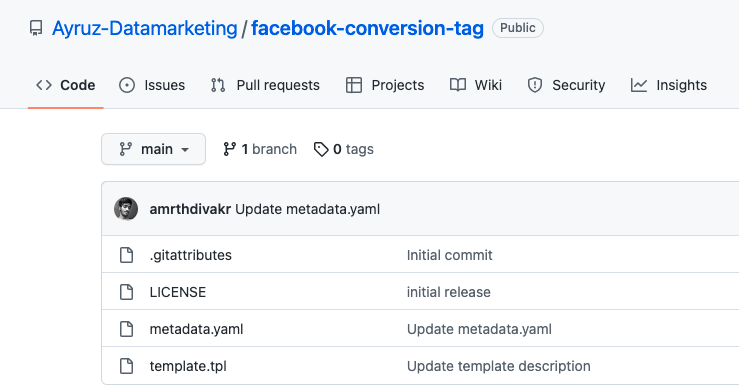Image resolution: width=739 pixels, height=387 pixels.
Task: Click the Public visibility badge
Action: coord(517,28)
